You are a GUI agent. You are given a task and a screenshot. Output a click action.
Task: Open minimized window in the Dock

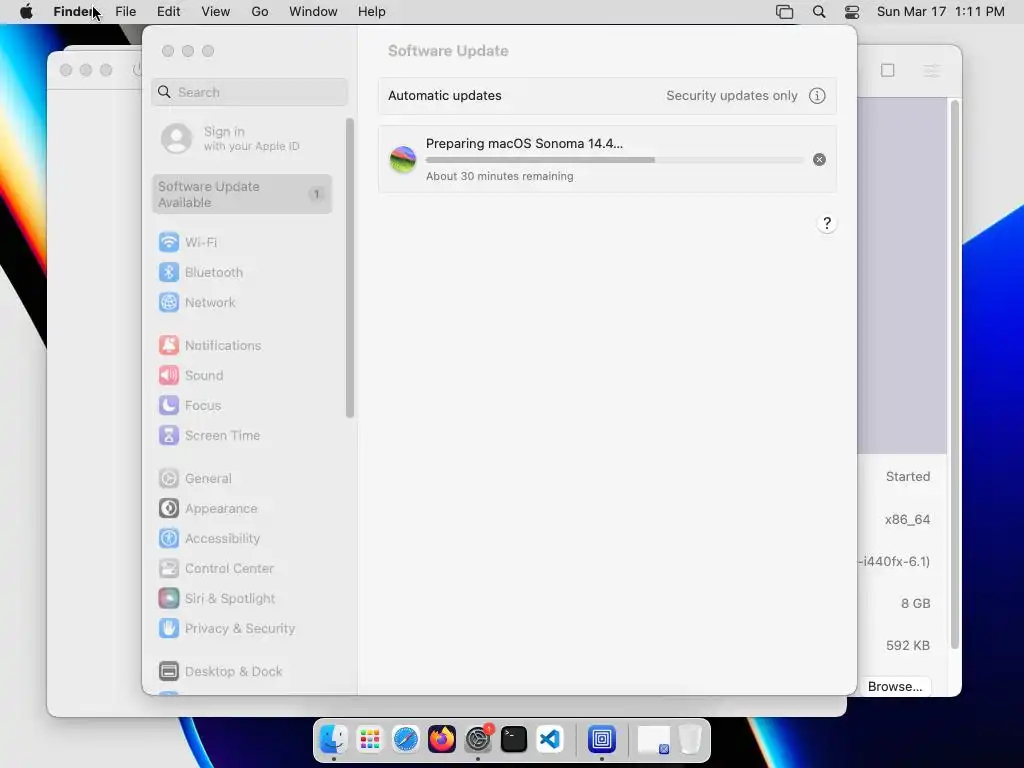point(654,739)
